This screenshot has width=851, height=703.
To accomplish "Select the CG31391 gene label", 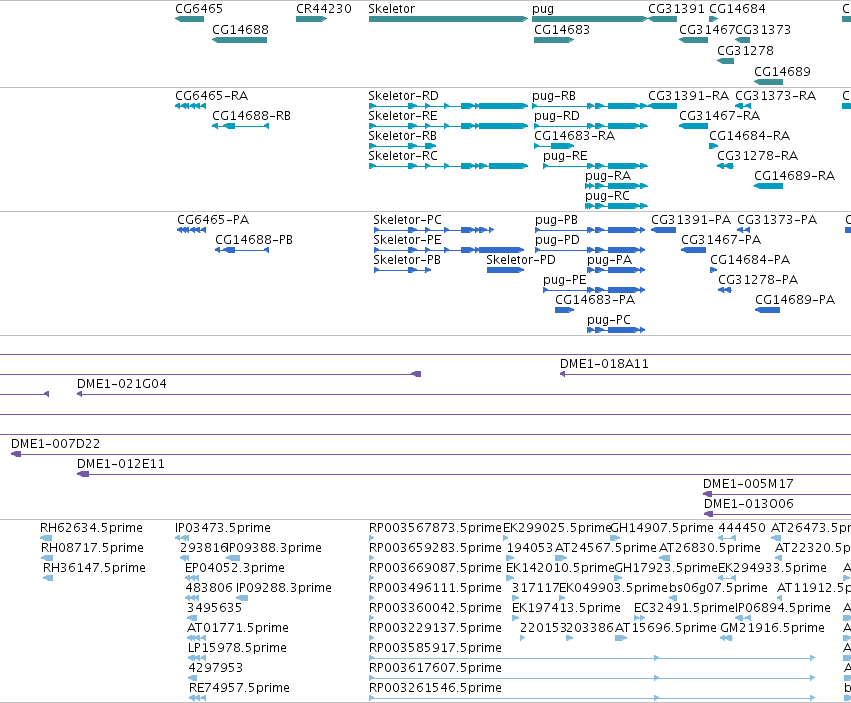I will 676,9.
